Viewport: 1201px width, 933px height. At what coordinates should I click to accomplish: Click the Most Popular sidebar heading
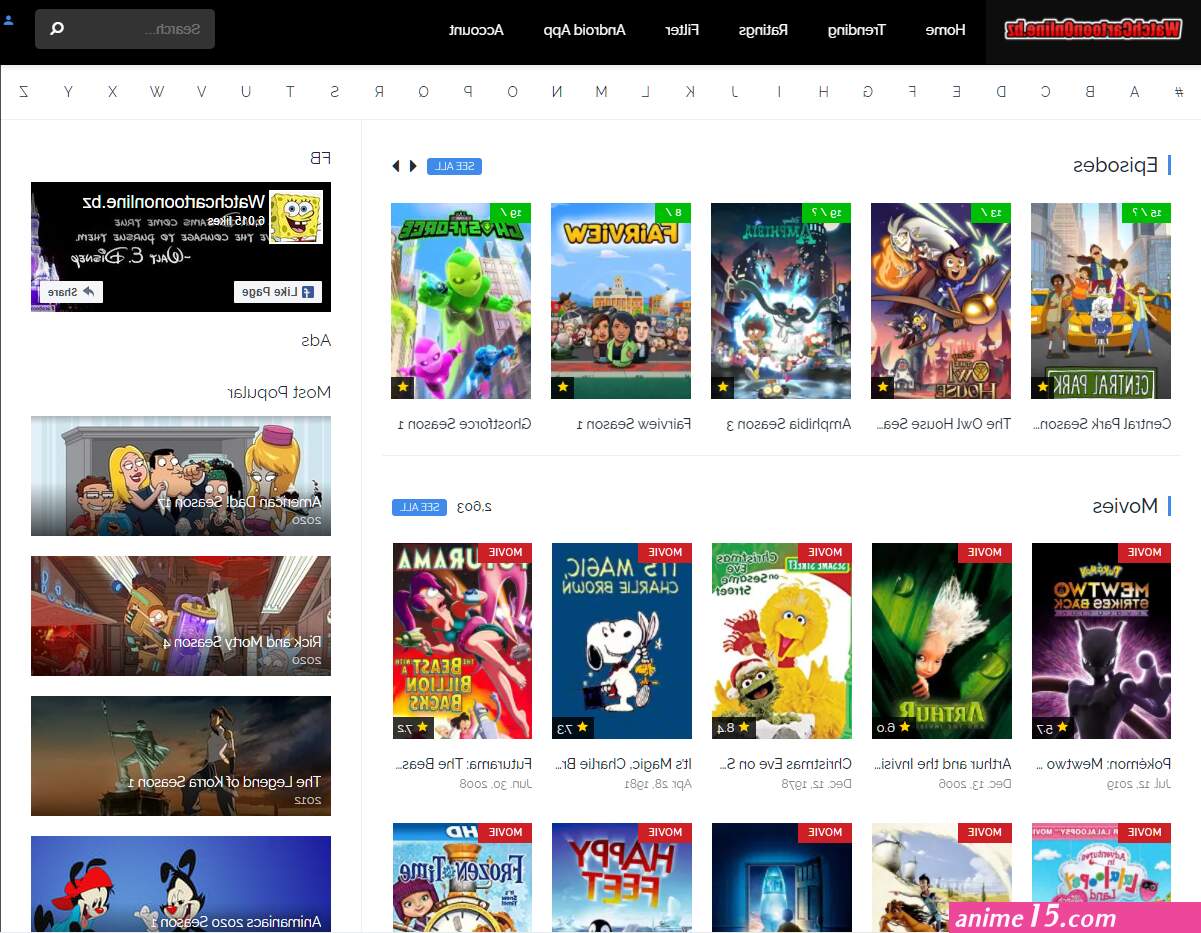pyautogui.click(x=279, y=393)
